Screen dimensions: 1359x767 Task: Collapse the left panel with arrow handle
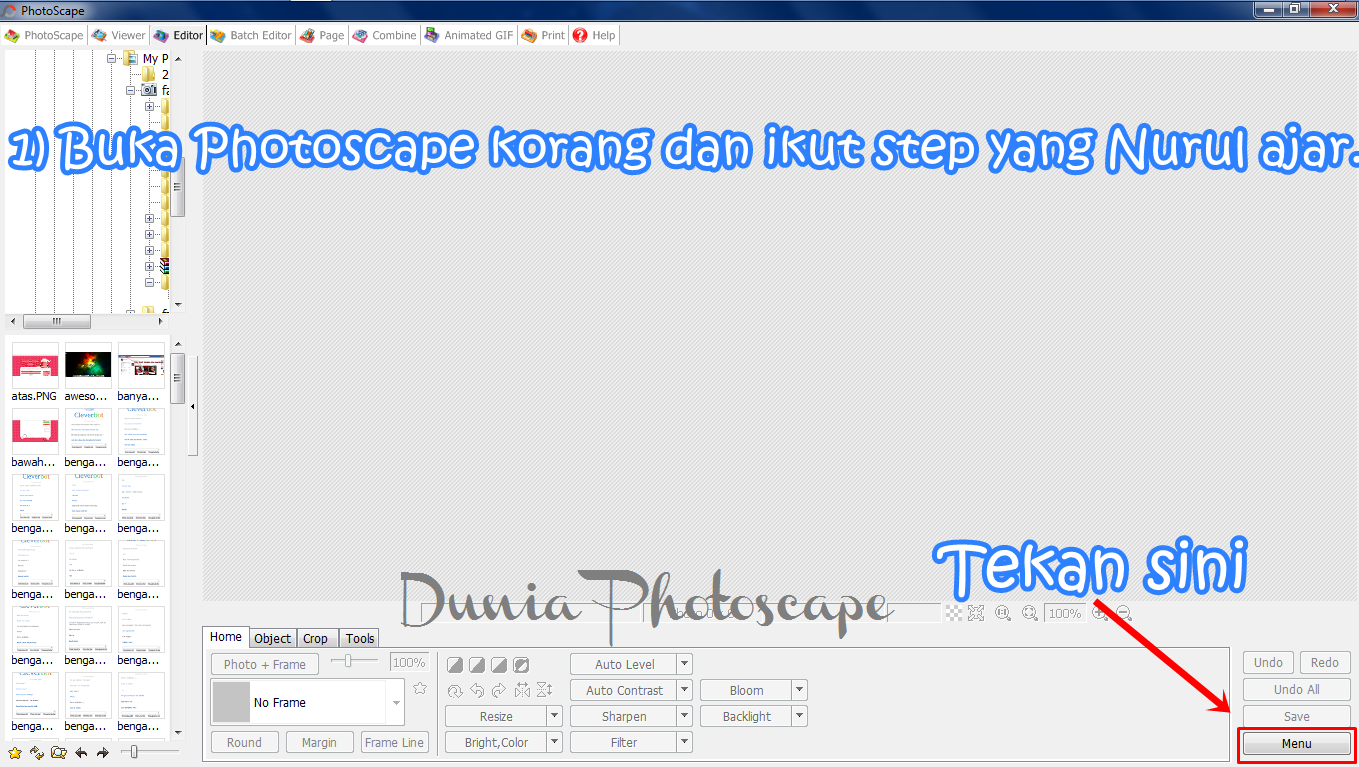click(193, 407)
